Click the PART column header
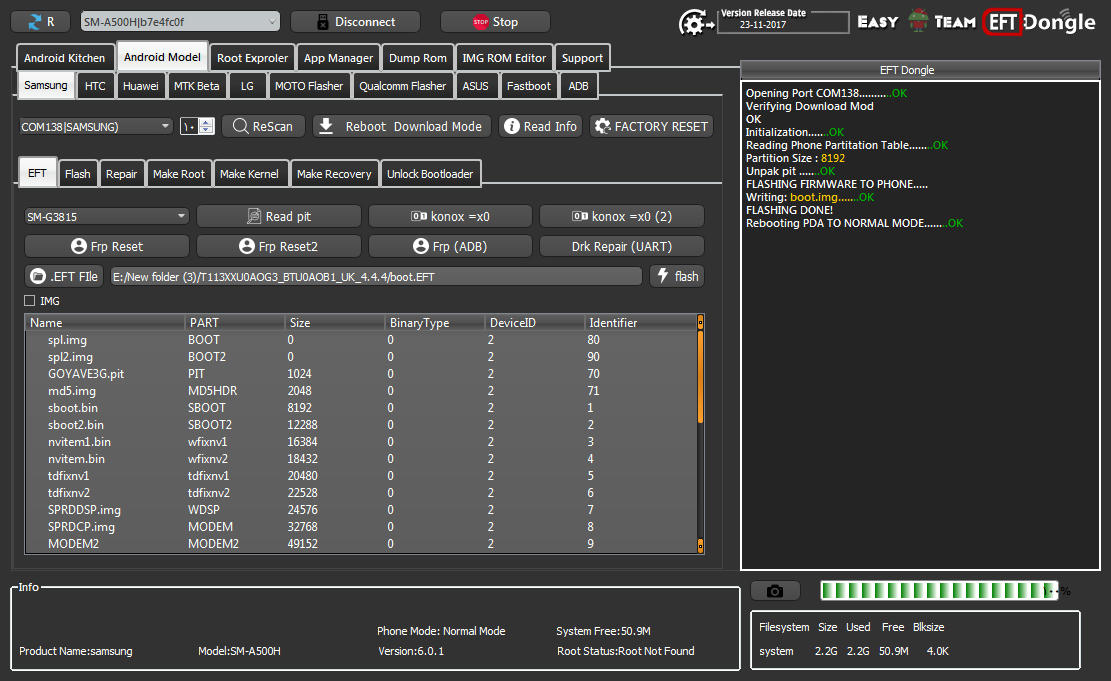The width and height of the screenshot is (1111, 681). click(x=235, y=322)
